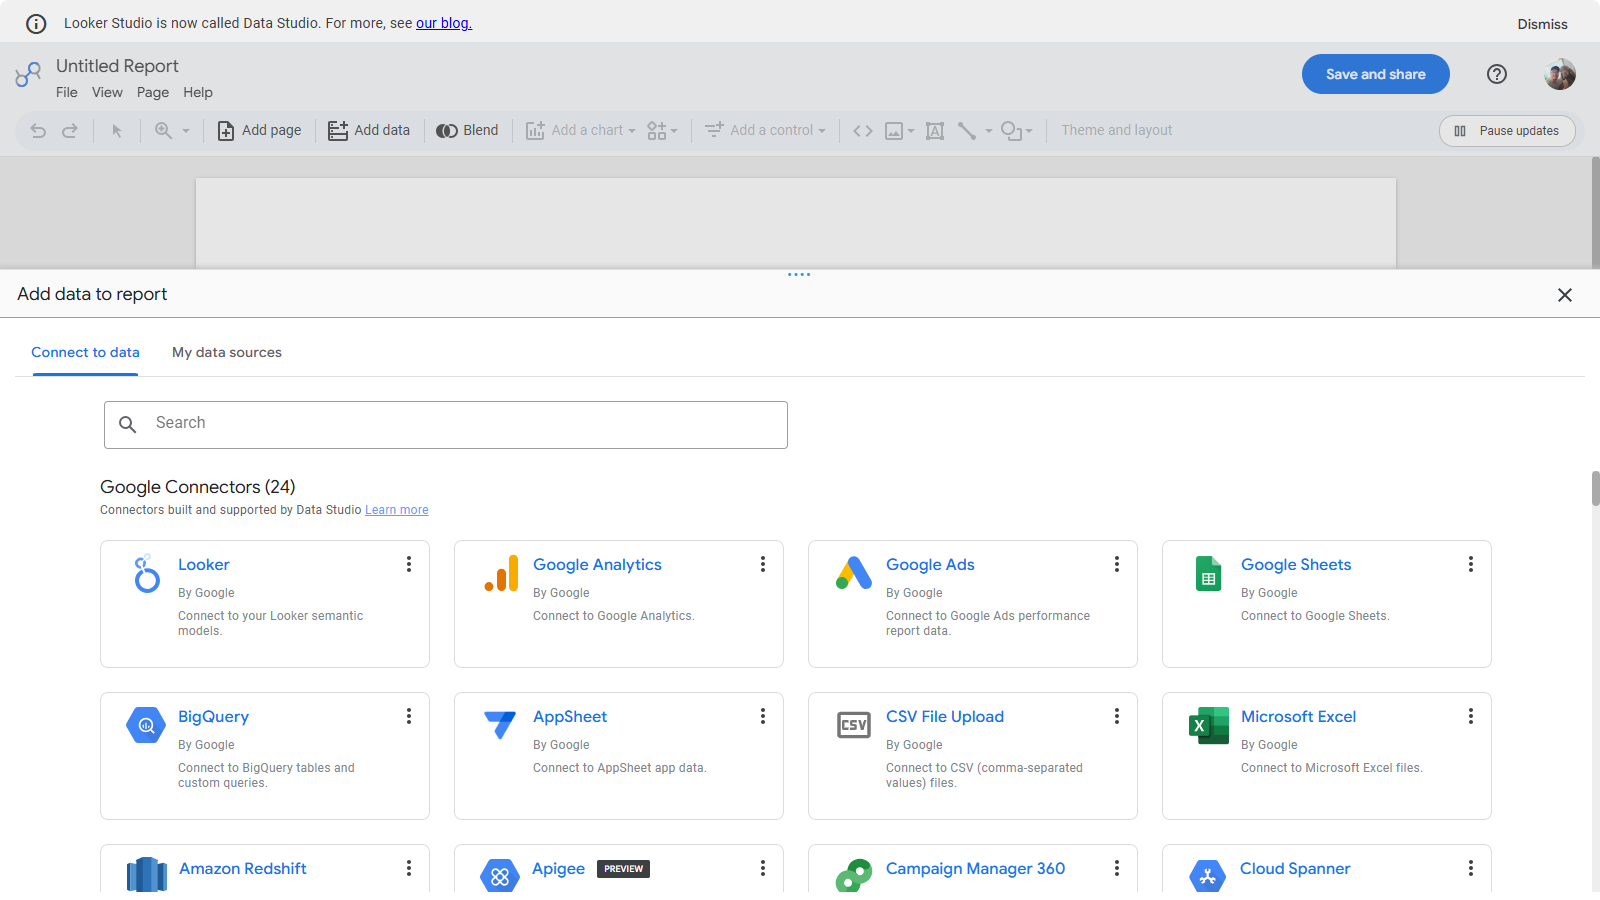
Task: Click the zoom magnifier tool
Action: (163, 131)
